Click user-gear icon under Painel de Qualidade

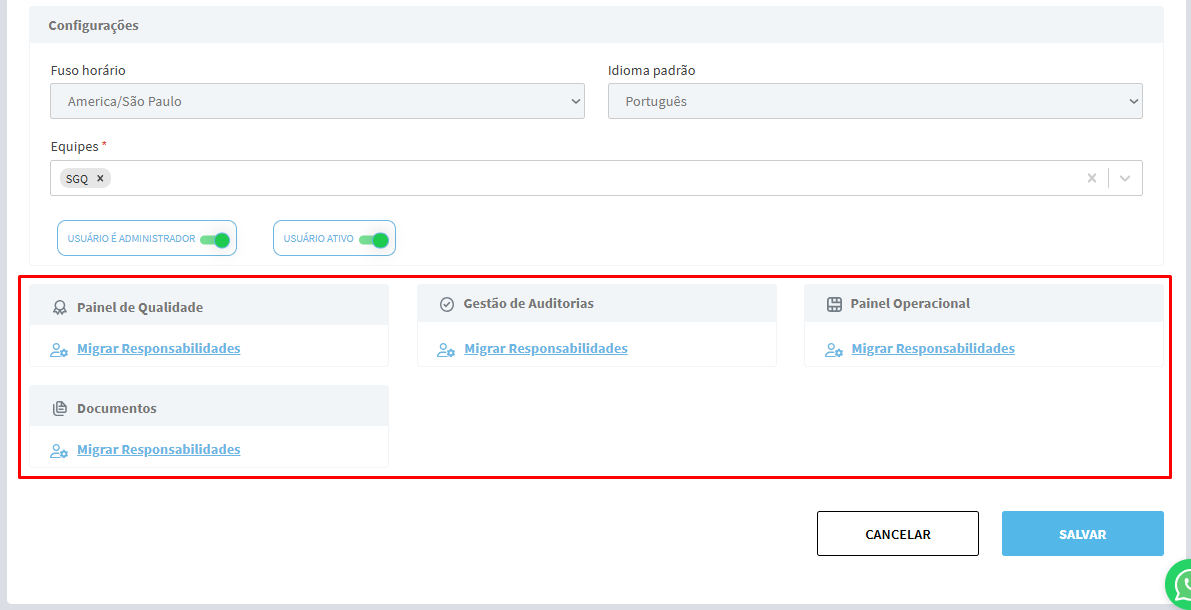pos(59,350)
